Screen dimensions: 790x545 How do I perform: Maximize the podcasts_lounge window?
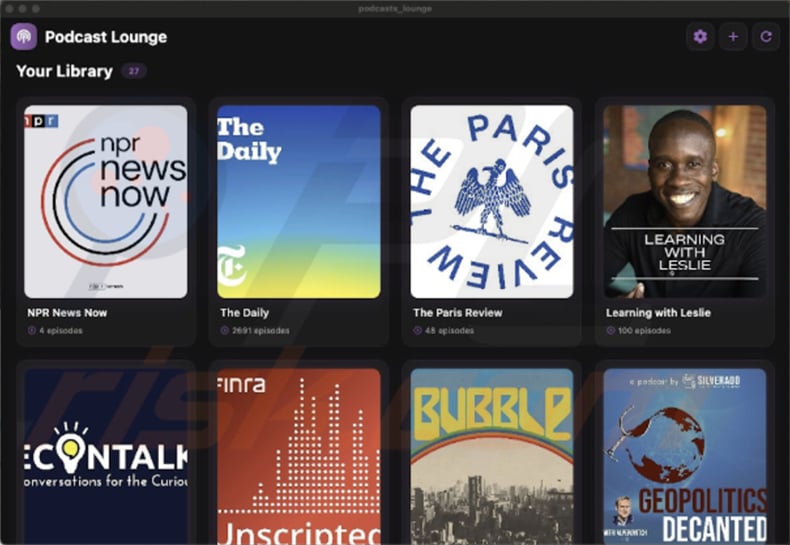point(35,9)
